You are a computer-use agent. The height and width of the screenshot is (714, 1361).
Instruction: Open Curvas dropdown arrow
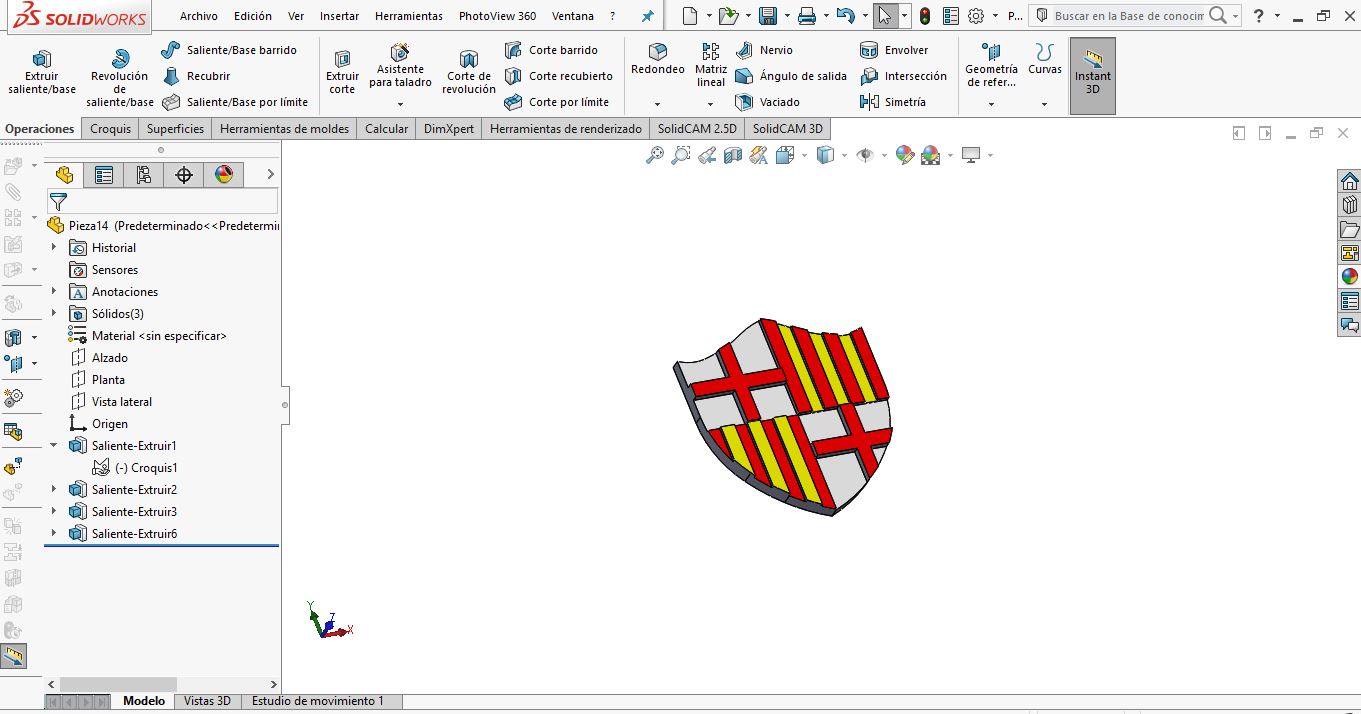coord(1045,104)
